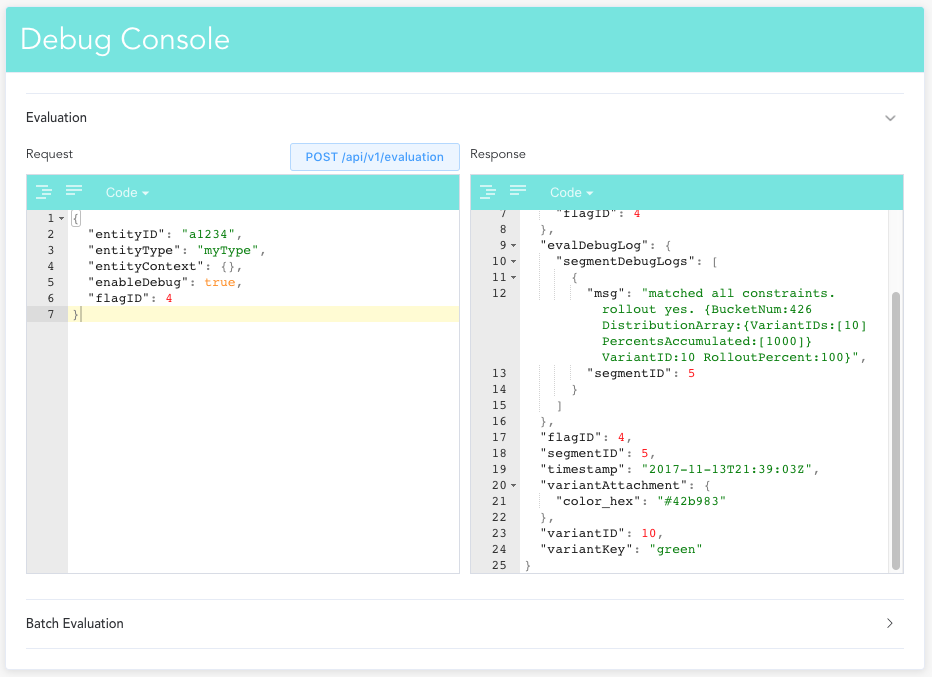932x677 pixels.
Task: Click color_hex value "#42b983"
Action: pos(692,502)
